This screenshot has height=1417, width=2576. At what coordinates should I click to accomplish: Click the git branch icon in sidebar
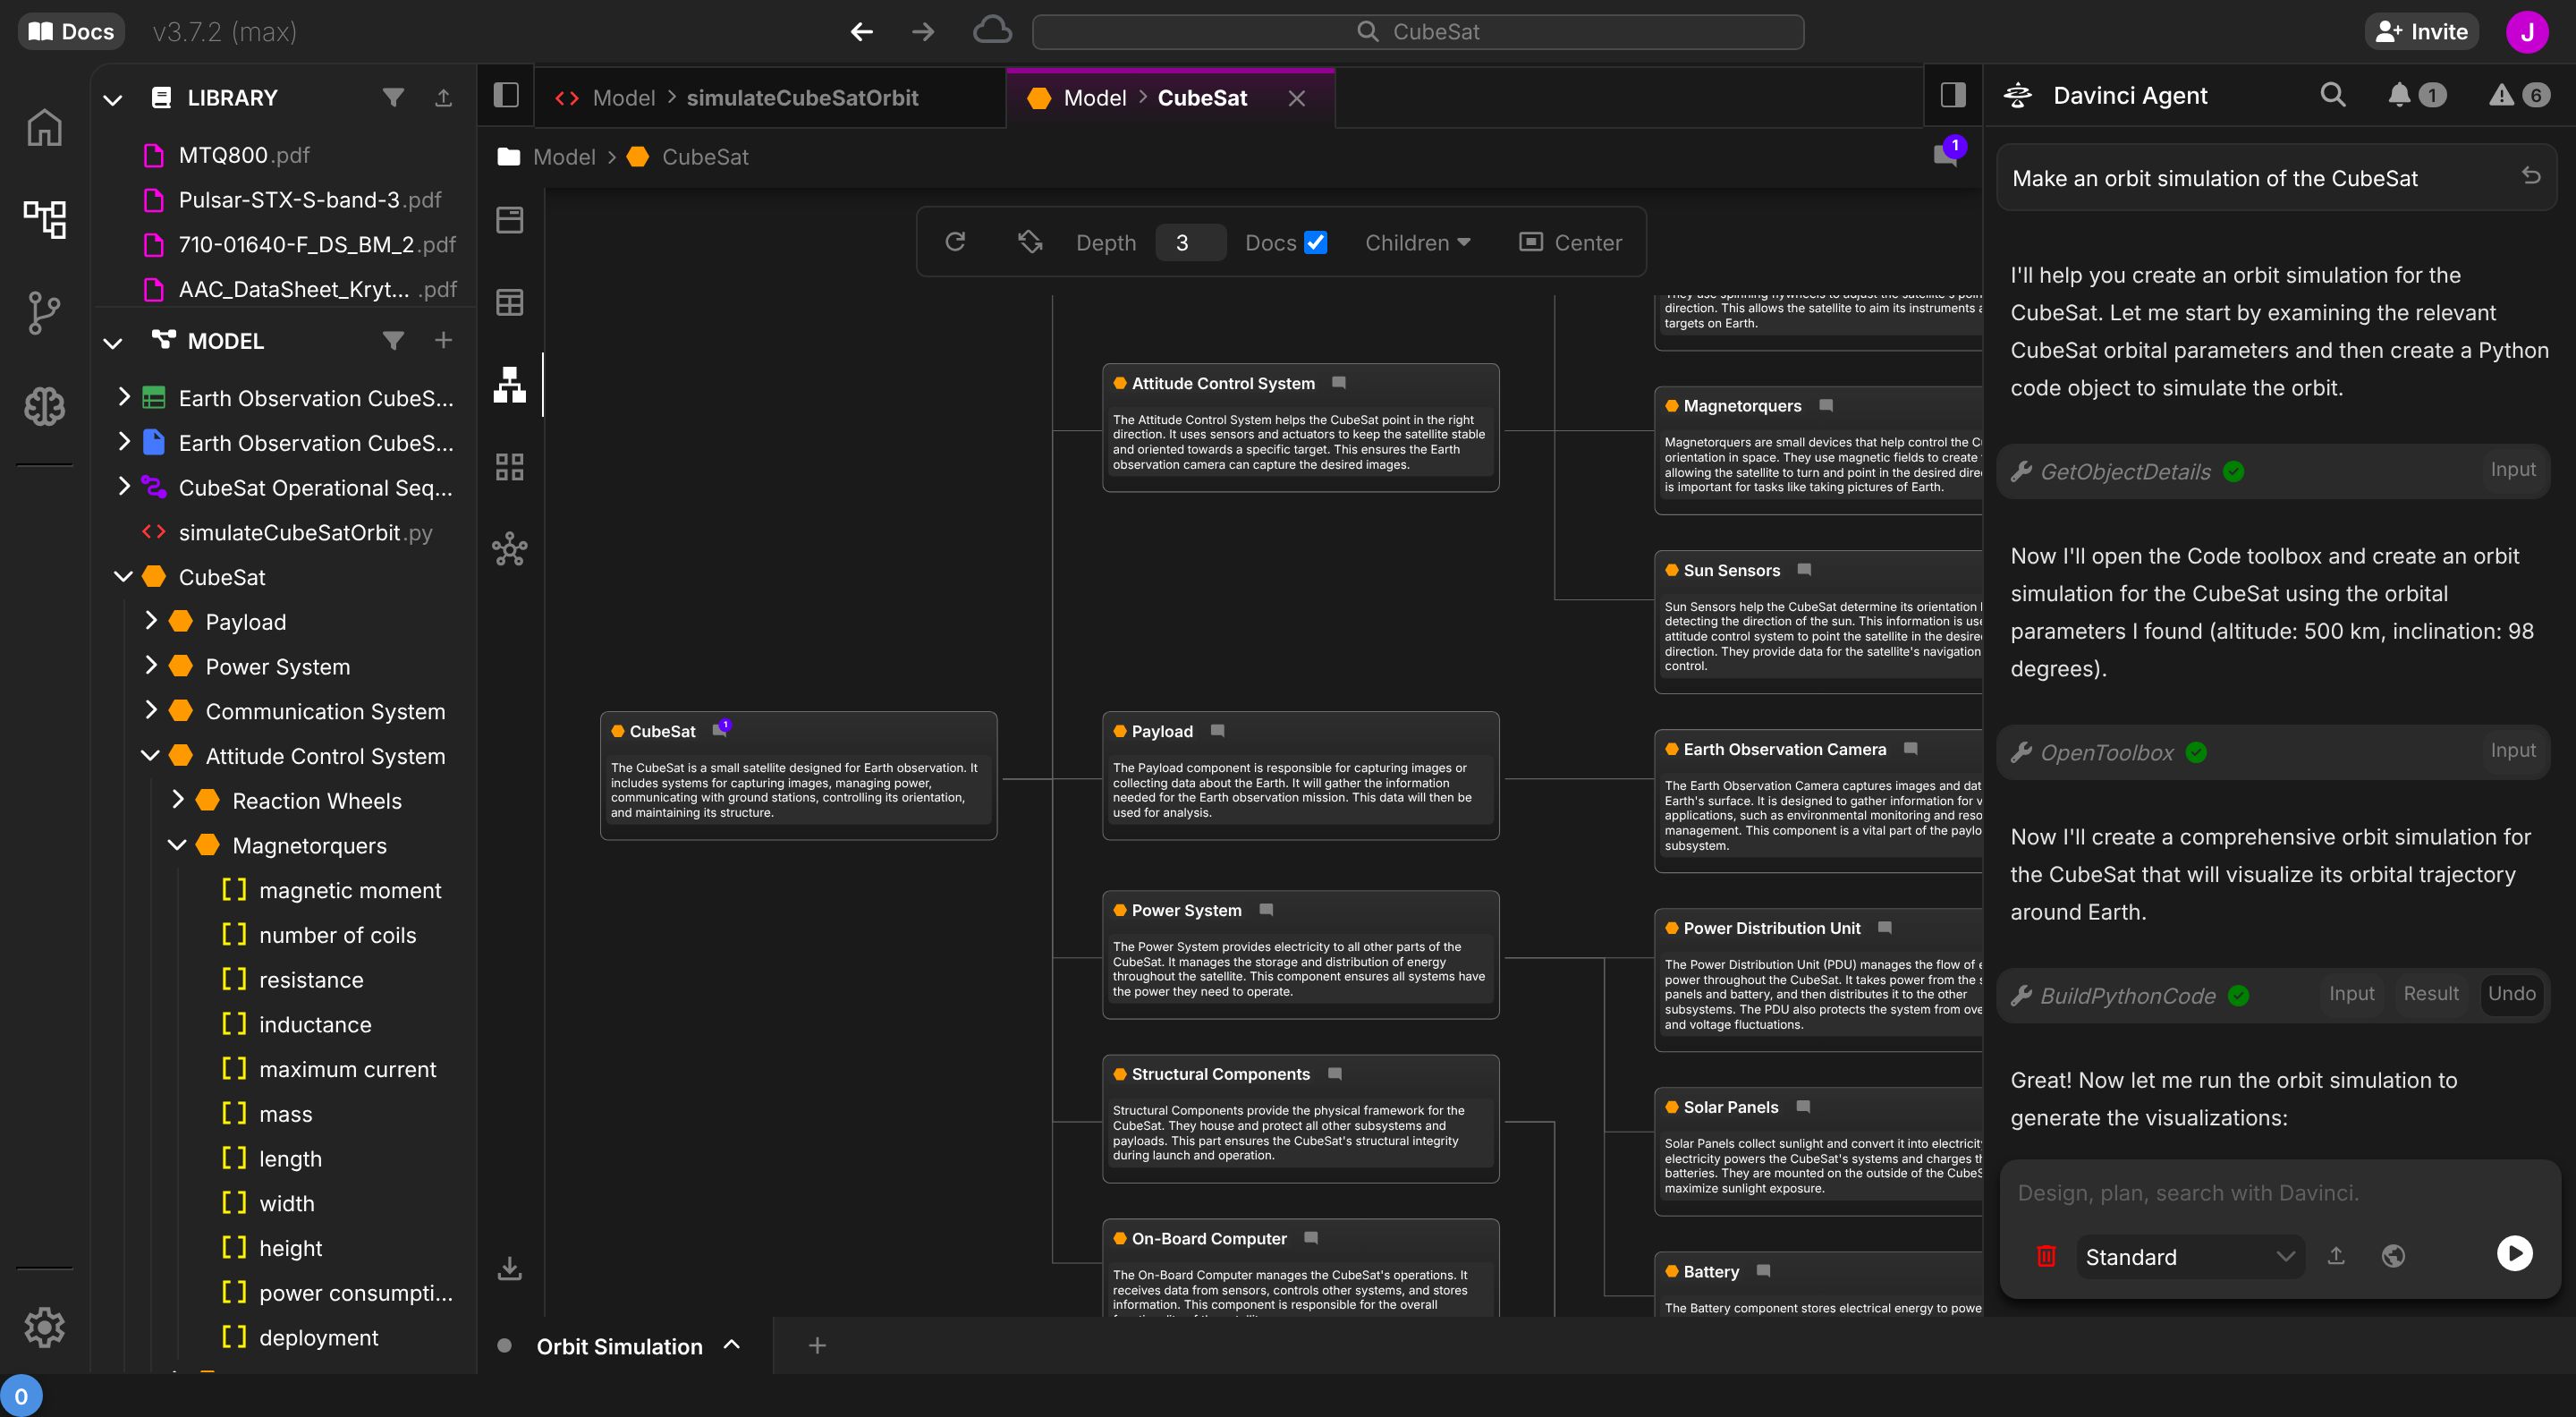point(44,313)
